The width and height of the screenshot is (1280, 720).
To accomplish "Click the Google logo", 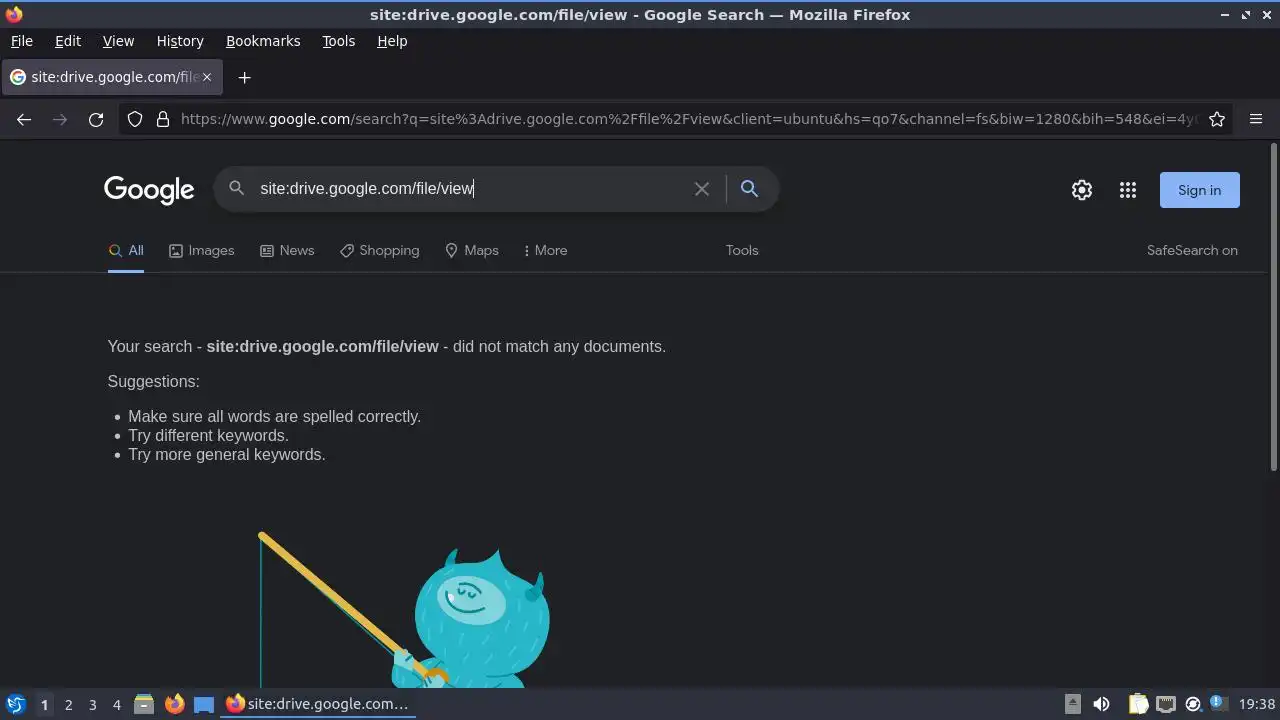I will coord(149,190).
